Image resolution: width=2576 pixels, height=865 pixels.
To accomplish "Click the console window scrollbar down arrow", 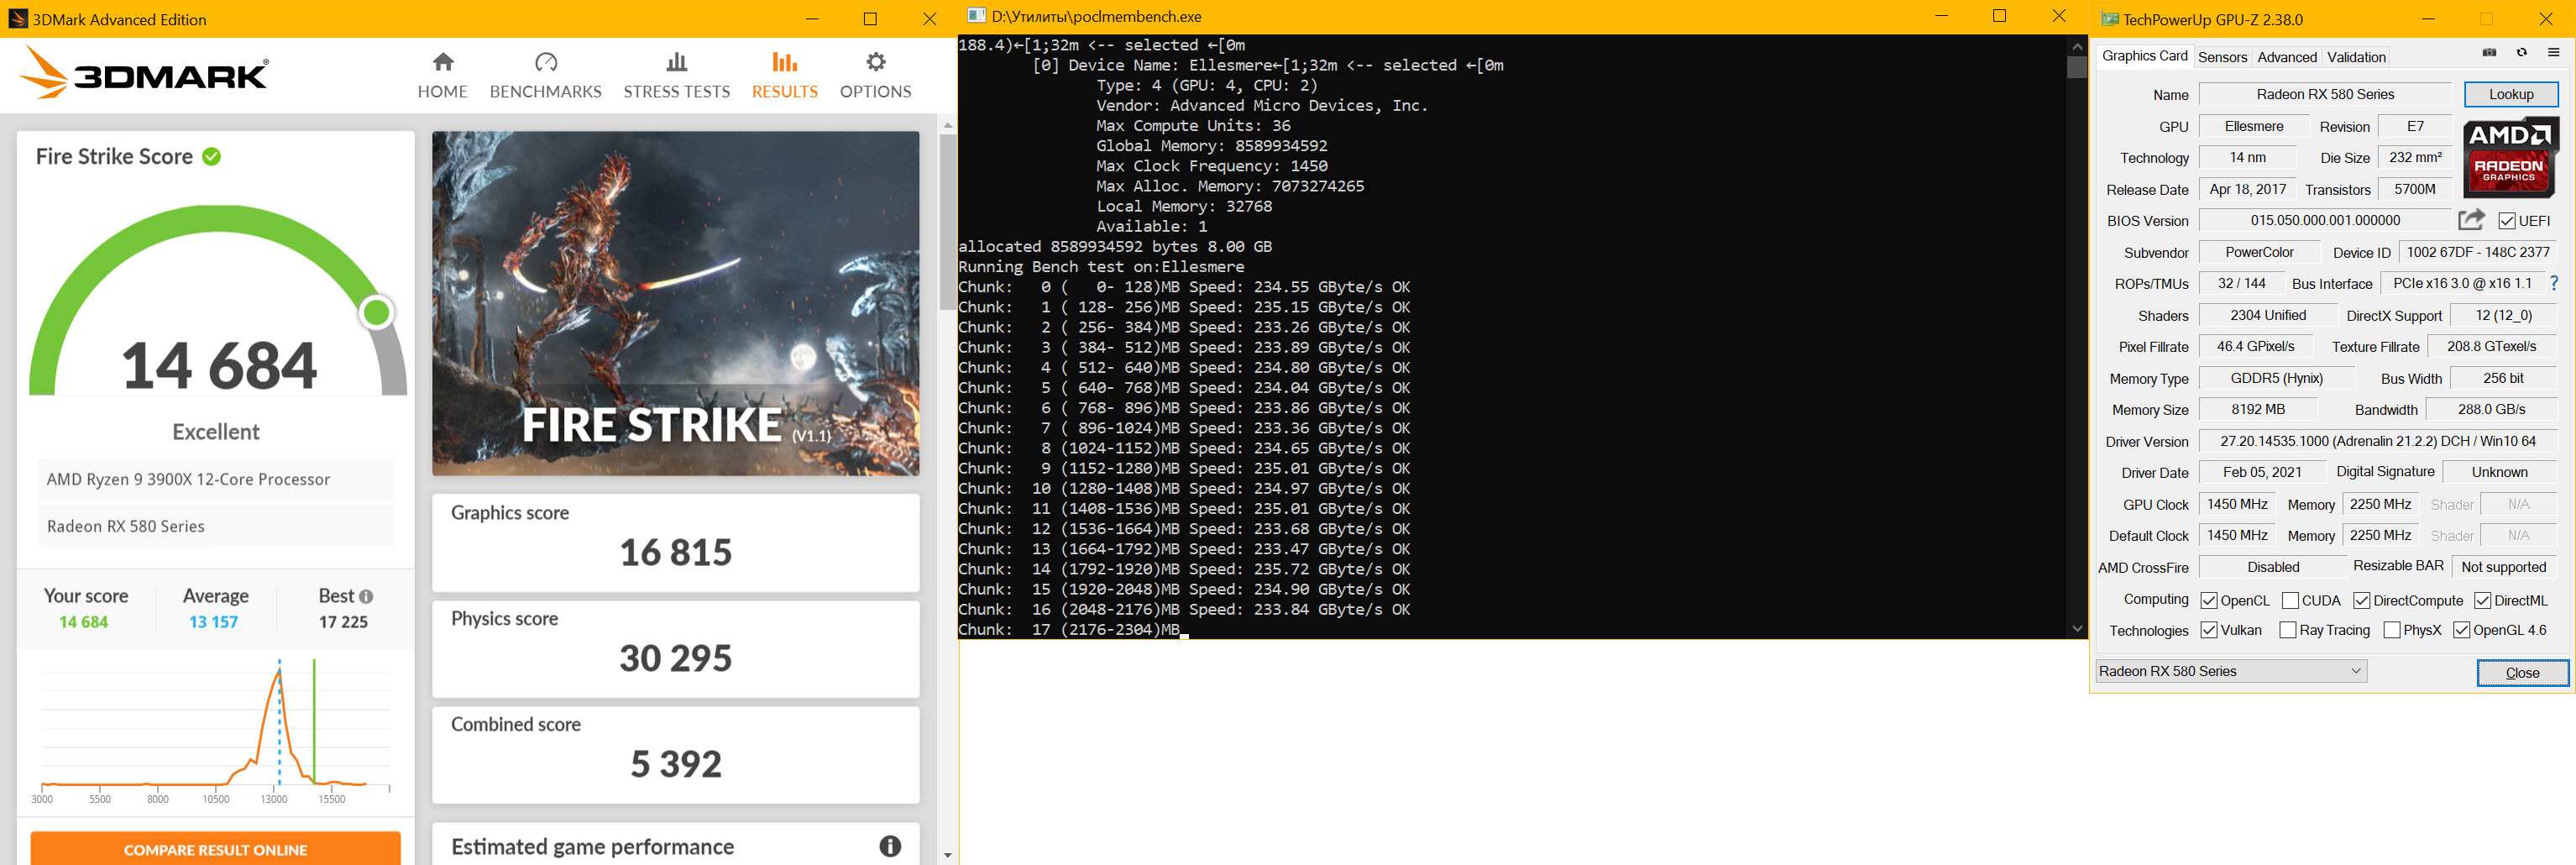I will coord(2077,628).
